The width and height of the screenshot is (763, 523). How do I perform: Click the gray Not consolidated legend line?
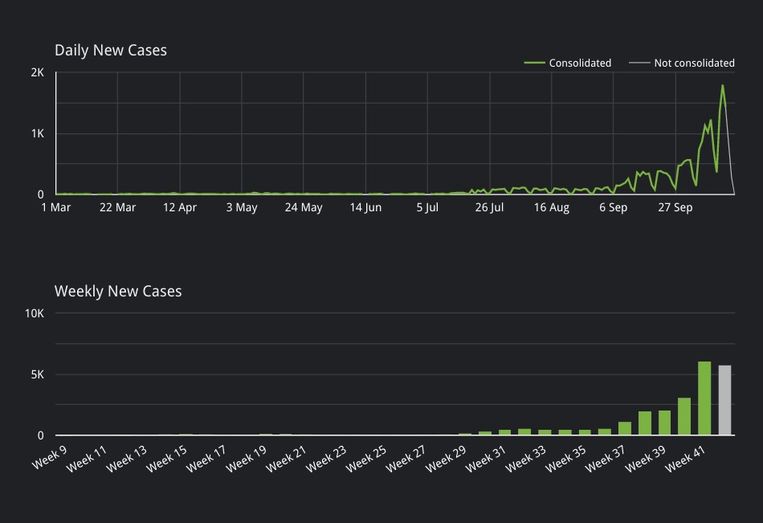pyautogui.click(x=639, y=63)
